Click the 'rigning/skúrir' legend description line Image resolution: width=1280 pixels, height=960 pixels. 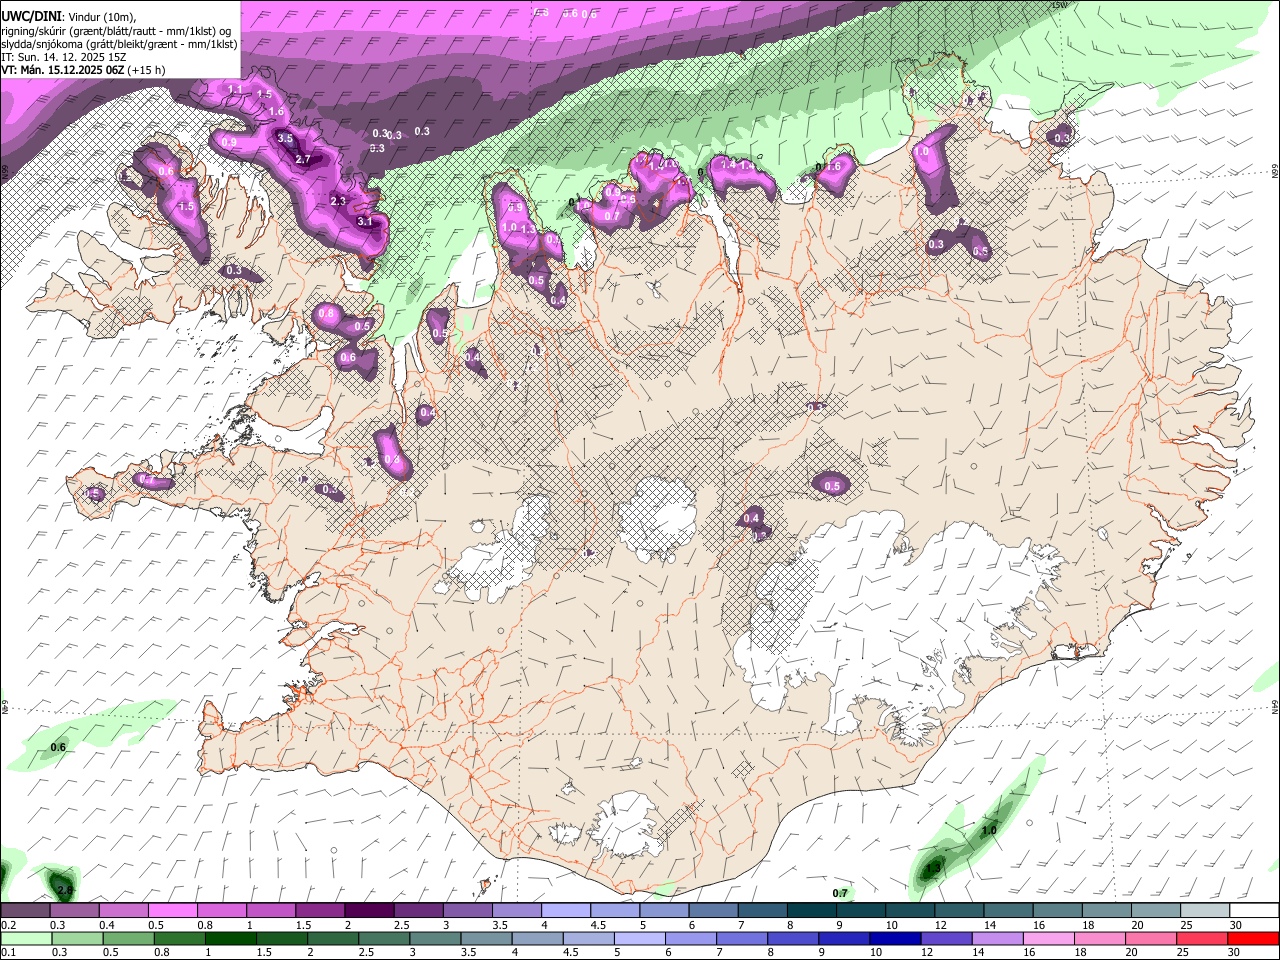116,30
